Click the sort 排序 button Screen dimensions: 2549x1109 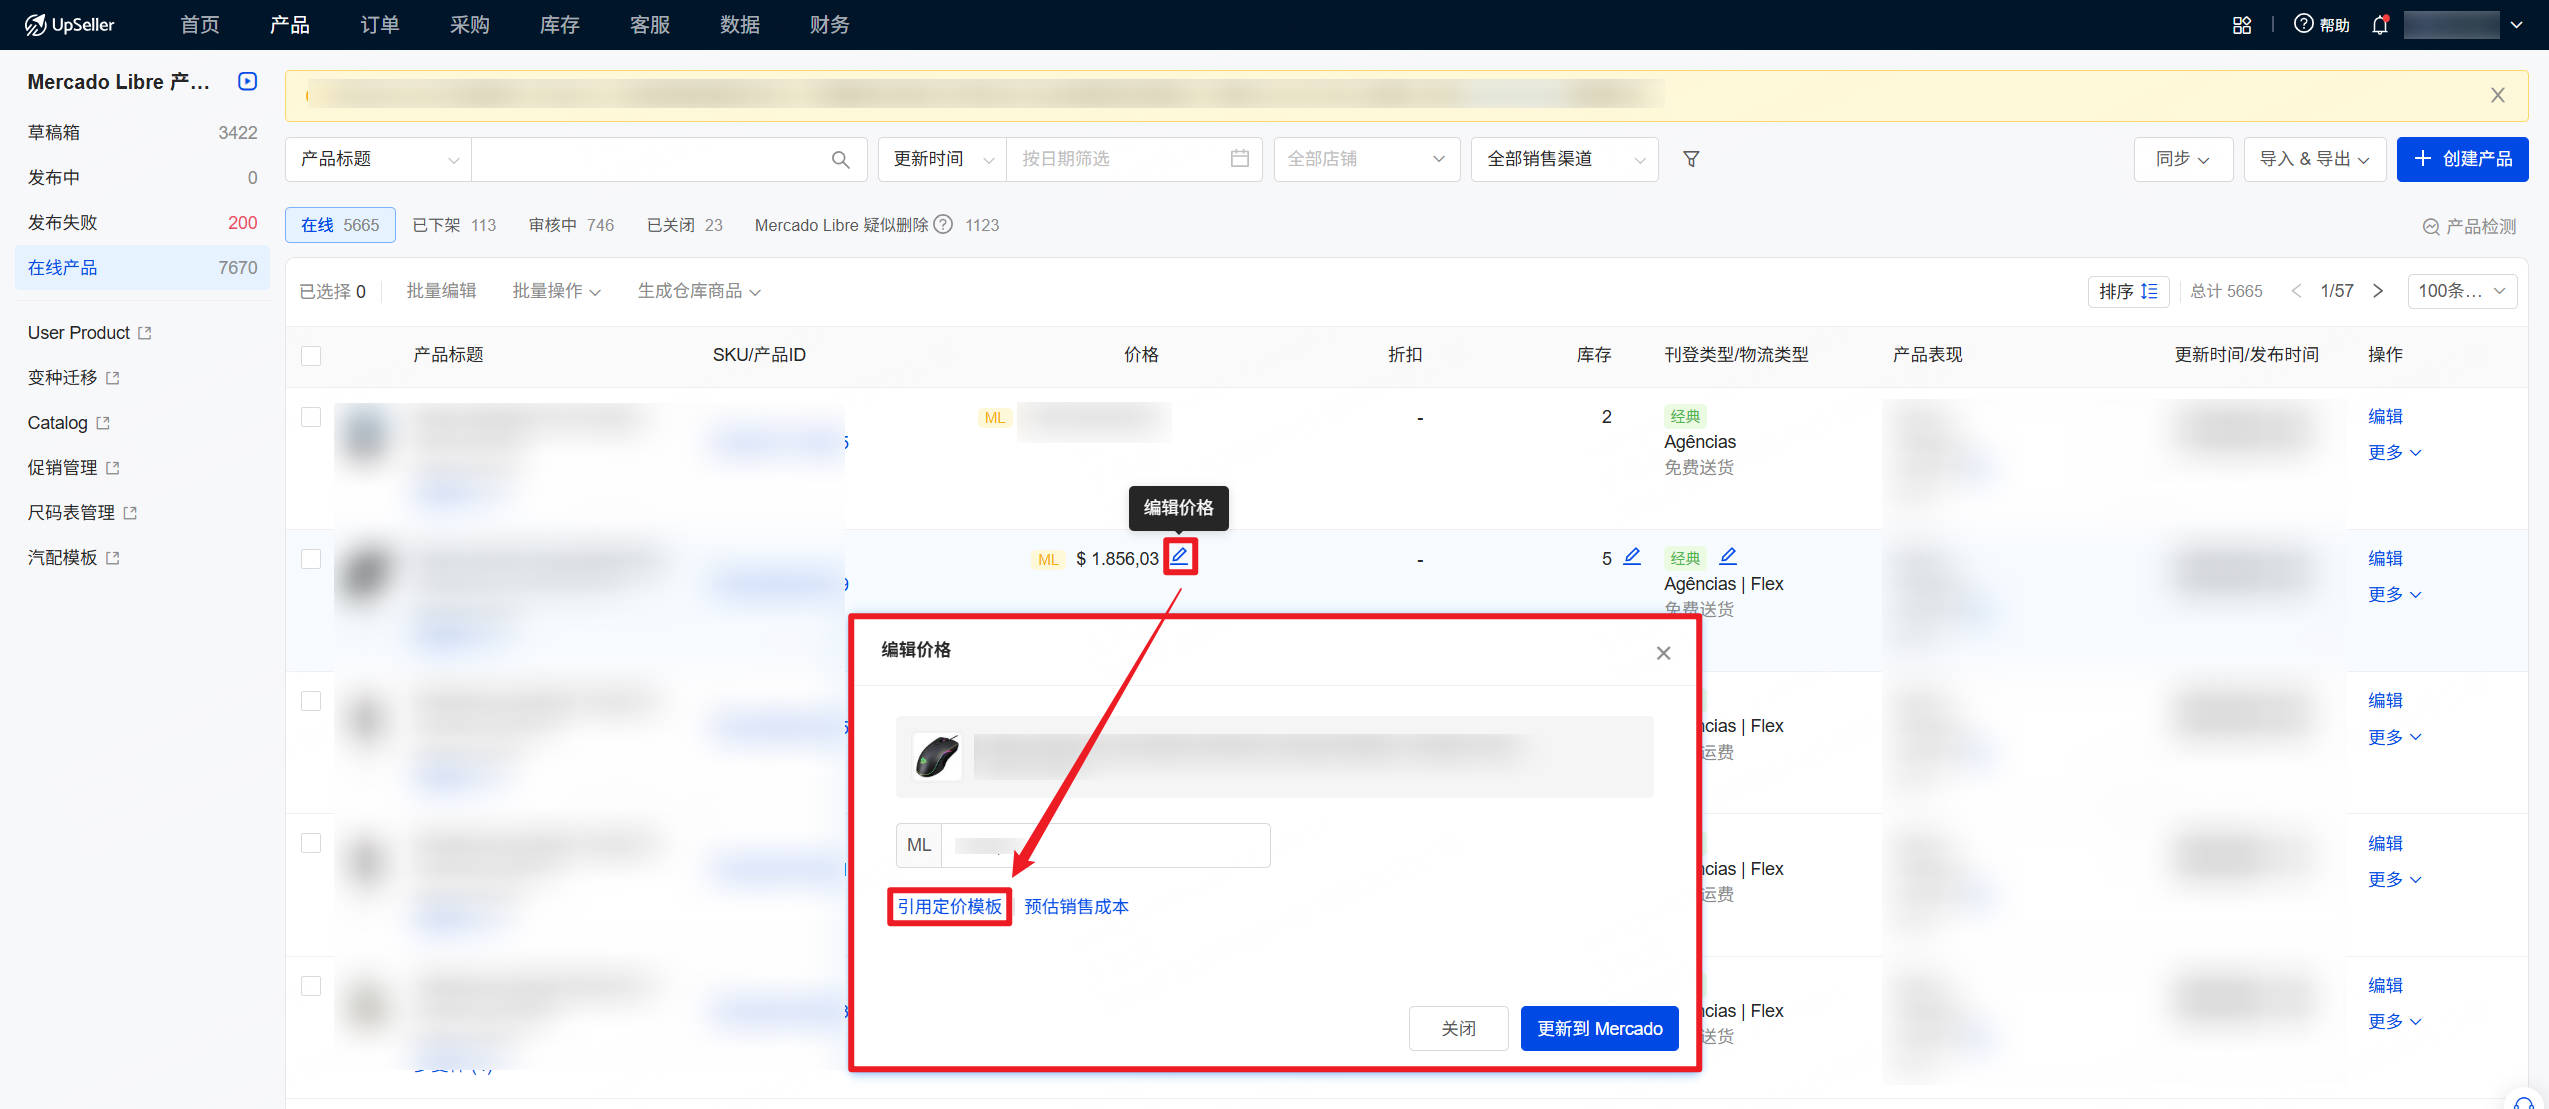(x=2128, y=291)
